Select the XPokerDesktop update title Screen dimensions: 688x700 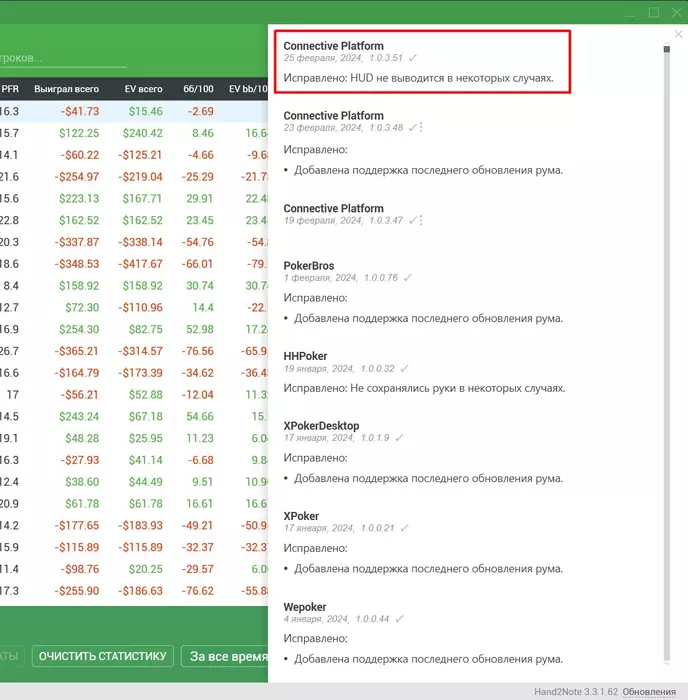click(321, 426)
